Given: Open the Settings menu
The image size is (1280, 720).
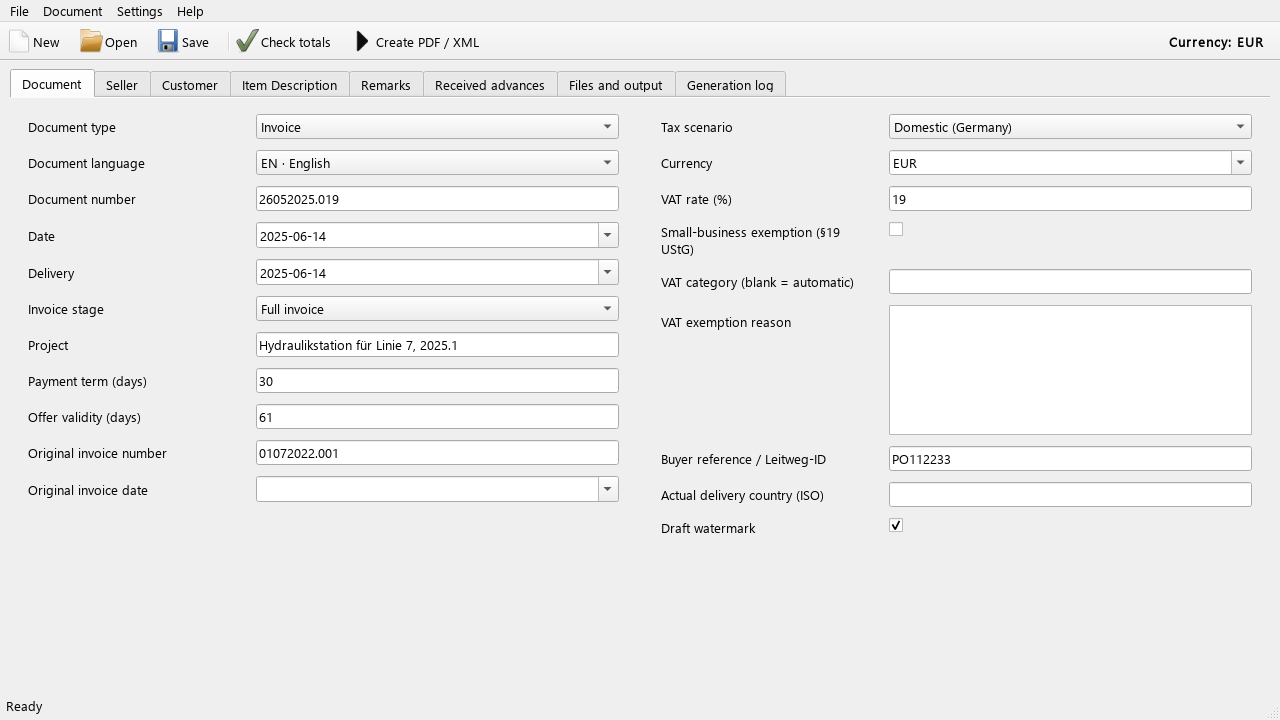Looking at the screenshot, I should [139, 11].
